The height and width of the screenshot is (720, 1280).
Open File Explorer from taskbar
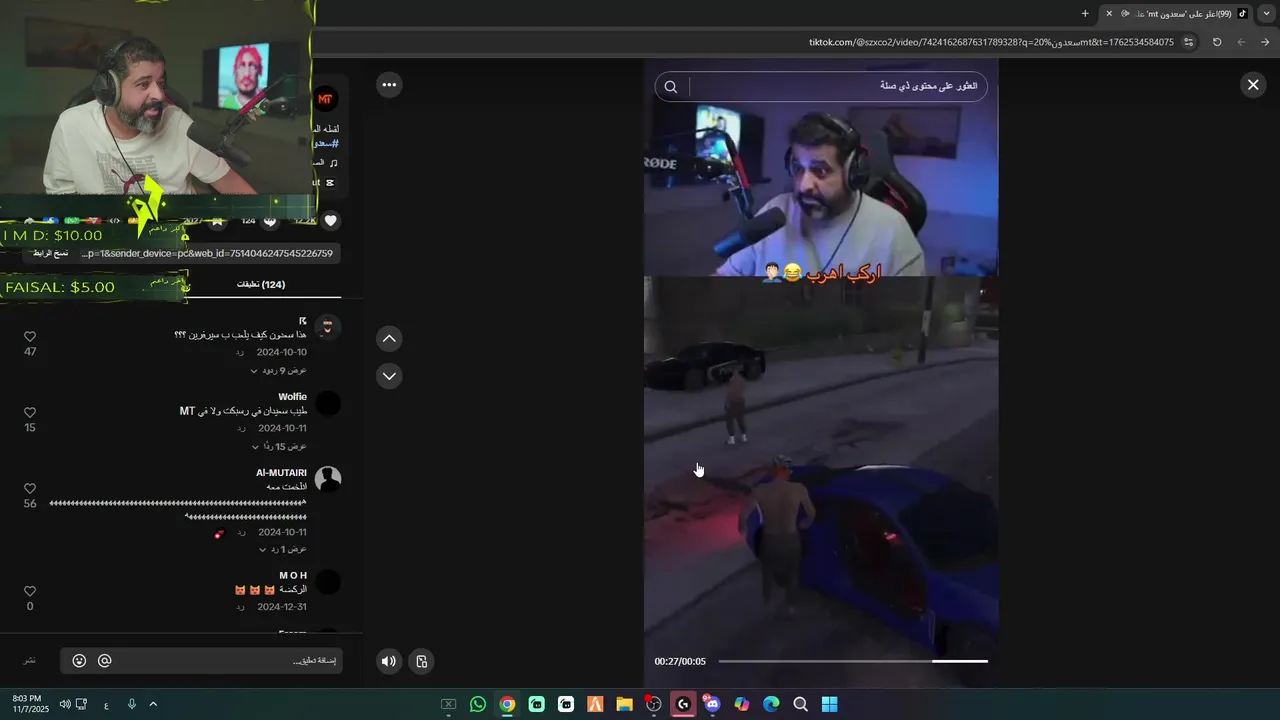[624, 704]
